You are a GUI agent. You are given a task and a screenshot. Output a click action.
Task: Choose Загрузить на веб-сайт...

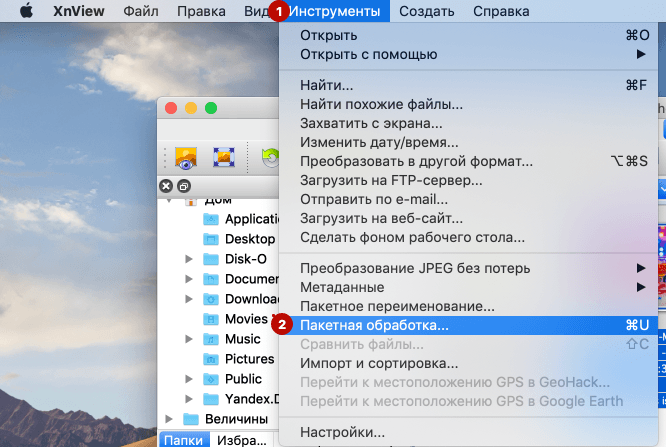468,218
